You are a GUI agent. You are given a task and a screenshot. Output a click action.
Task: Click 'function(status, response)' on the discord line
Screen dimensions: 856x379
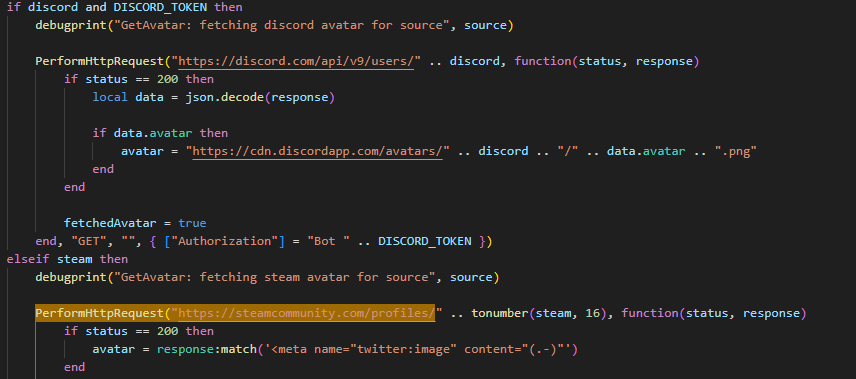607,61
